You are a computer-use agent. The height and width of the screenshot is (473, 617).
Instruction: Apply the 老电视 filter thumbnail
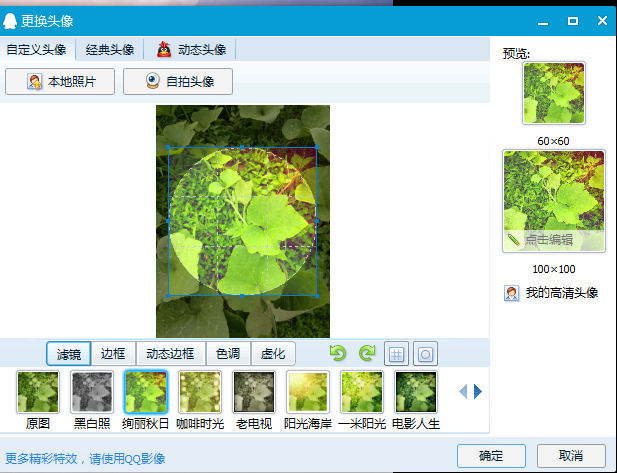[254, 392]
